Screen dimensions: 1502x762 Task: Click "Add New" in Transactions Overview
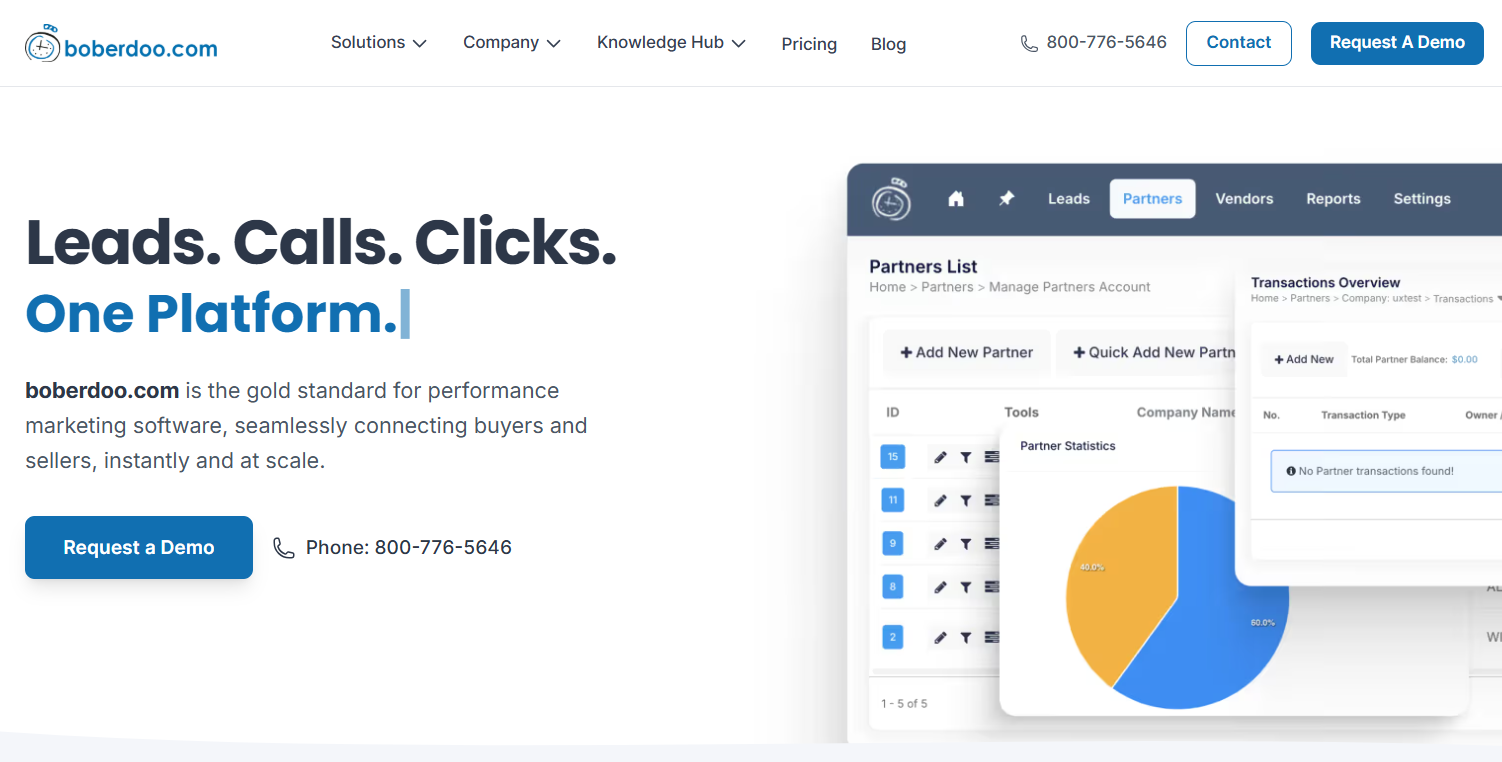click(x=1304, y=360)
